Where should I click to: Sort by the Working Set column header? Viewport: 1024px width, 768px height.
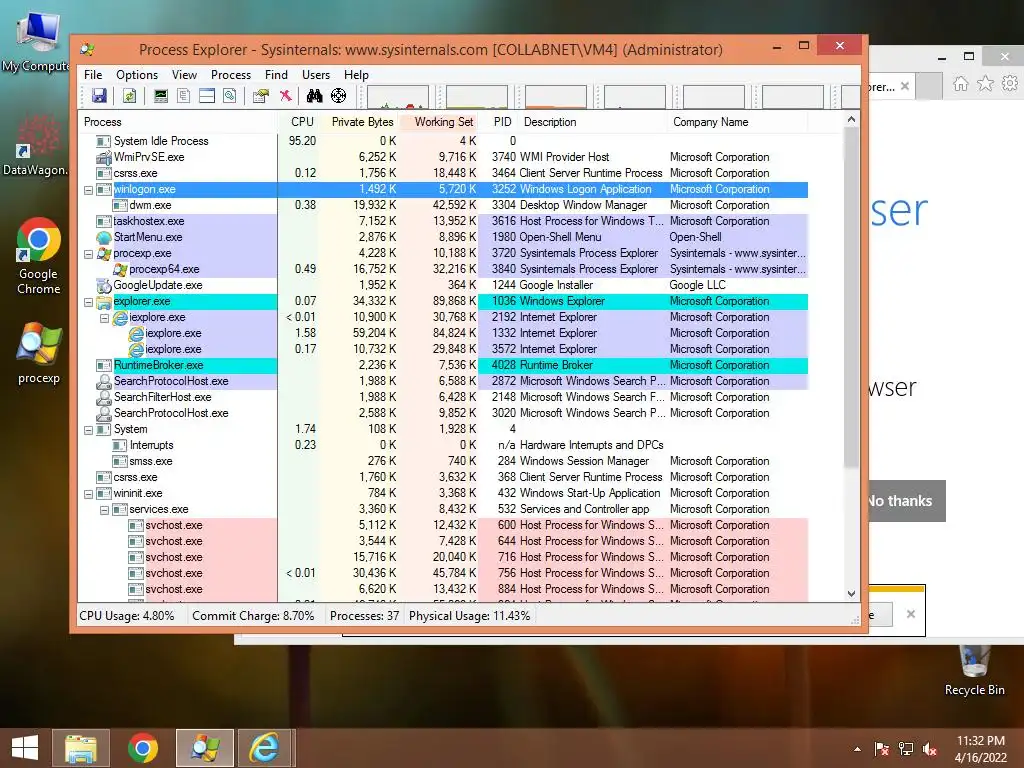click(x=438, y=122)
